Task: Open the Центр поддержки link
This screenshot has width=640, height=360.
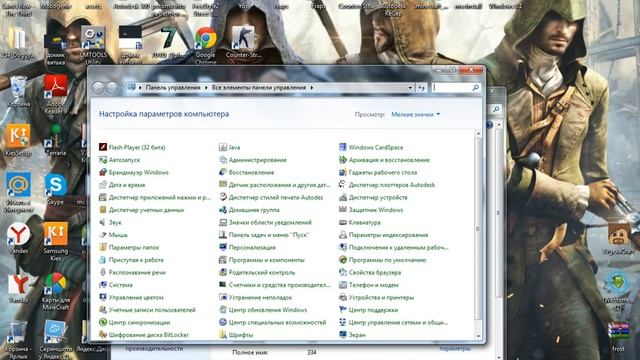Action: (373, 310)
